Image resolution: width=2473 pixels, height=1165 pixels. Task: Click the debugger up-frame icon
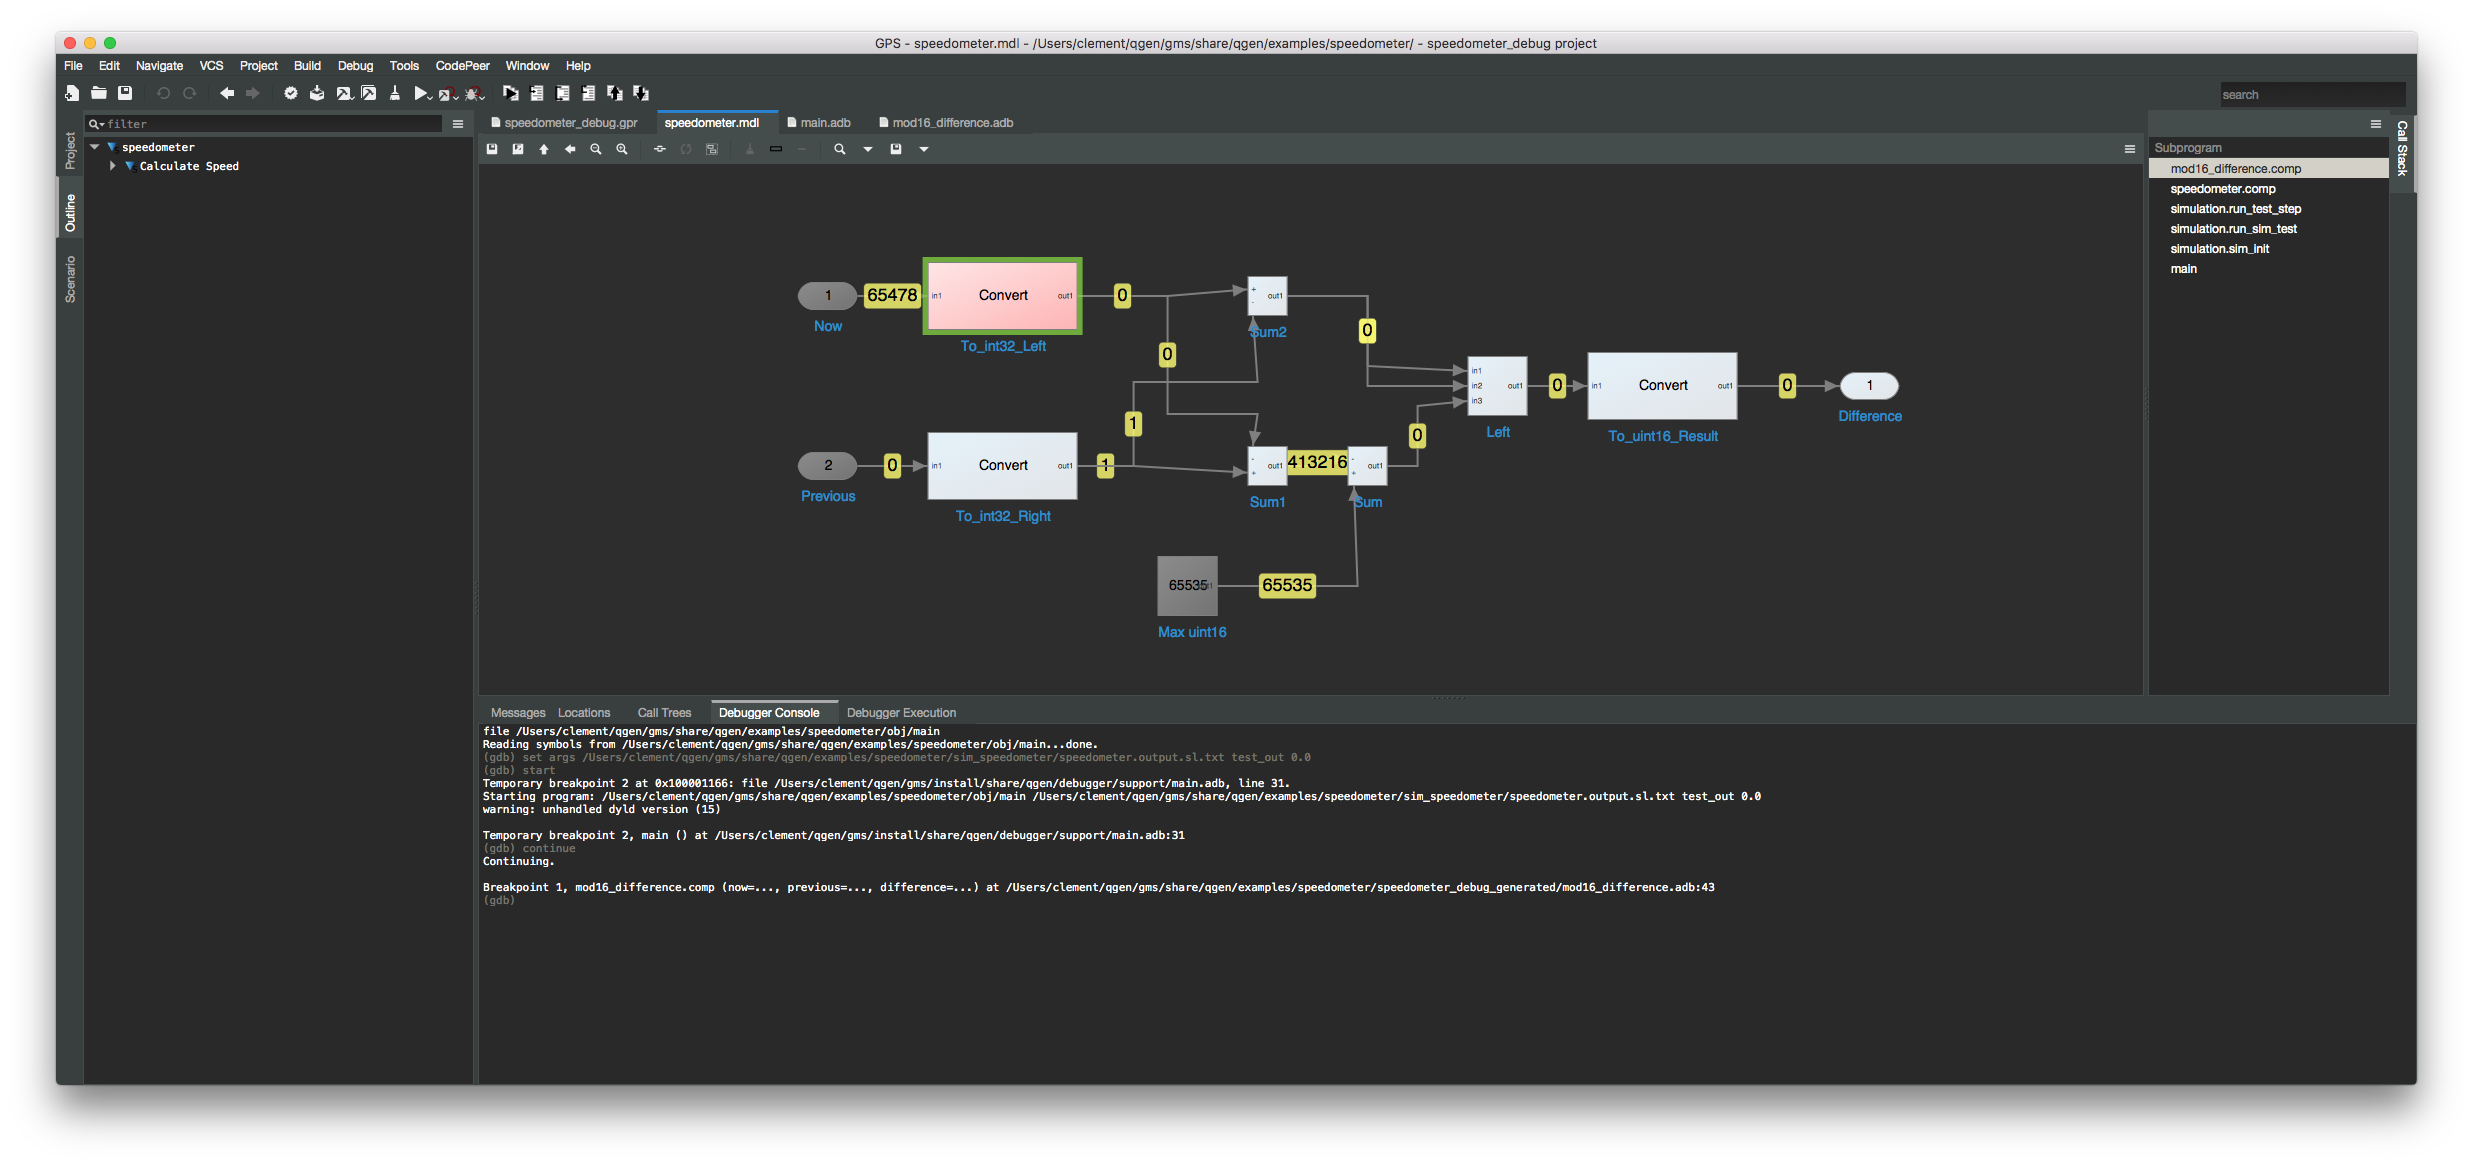tap(615, 93)
